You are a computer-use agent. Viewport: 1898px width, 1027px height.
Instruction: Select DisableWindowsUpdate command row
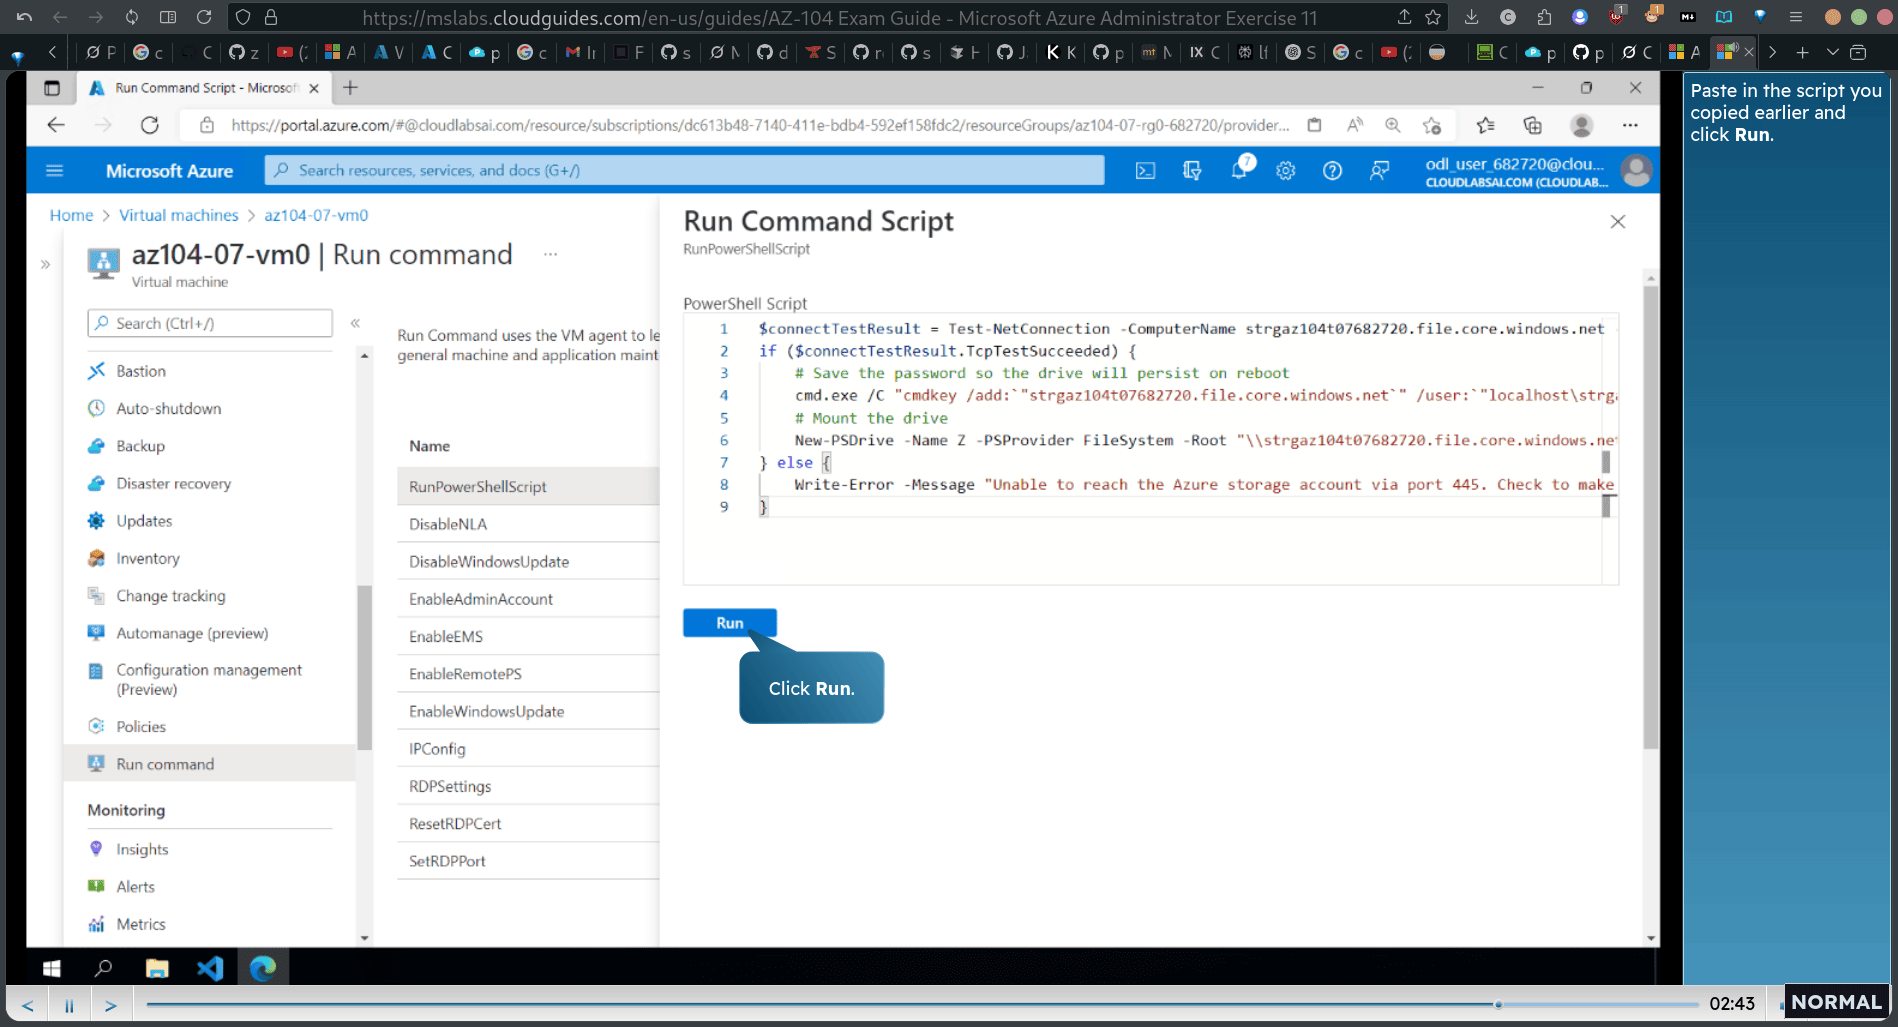point(528,561)
